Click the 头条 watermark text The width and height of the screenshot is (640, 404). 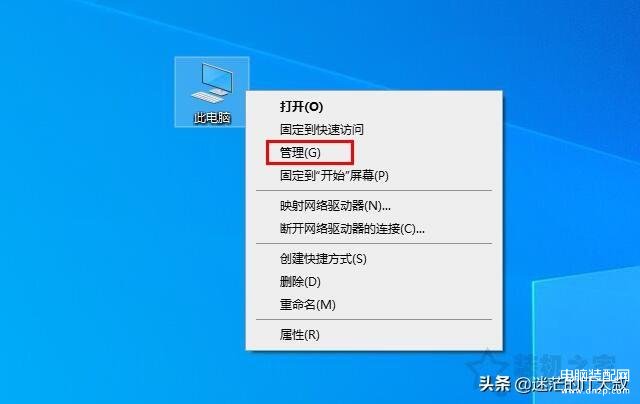(494, 384)
